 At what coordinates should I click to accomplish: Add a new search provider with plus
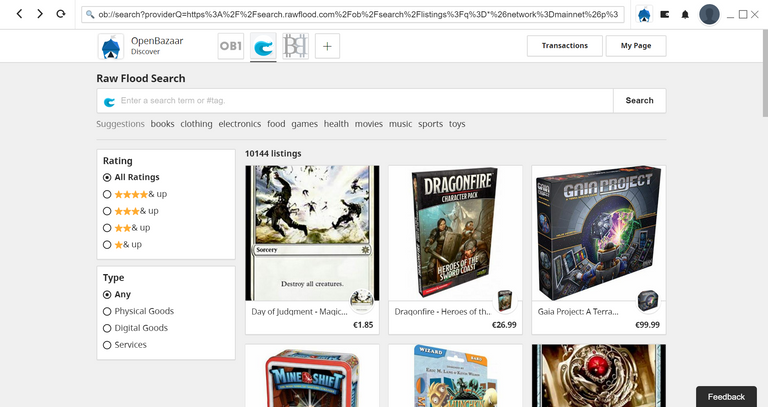tap(327, 46)
